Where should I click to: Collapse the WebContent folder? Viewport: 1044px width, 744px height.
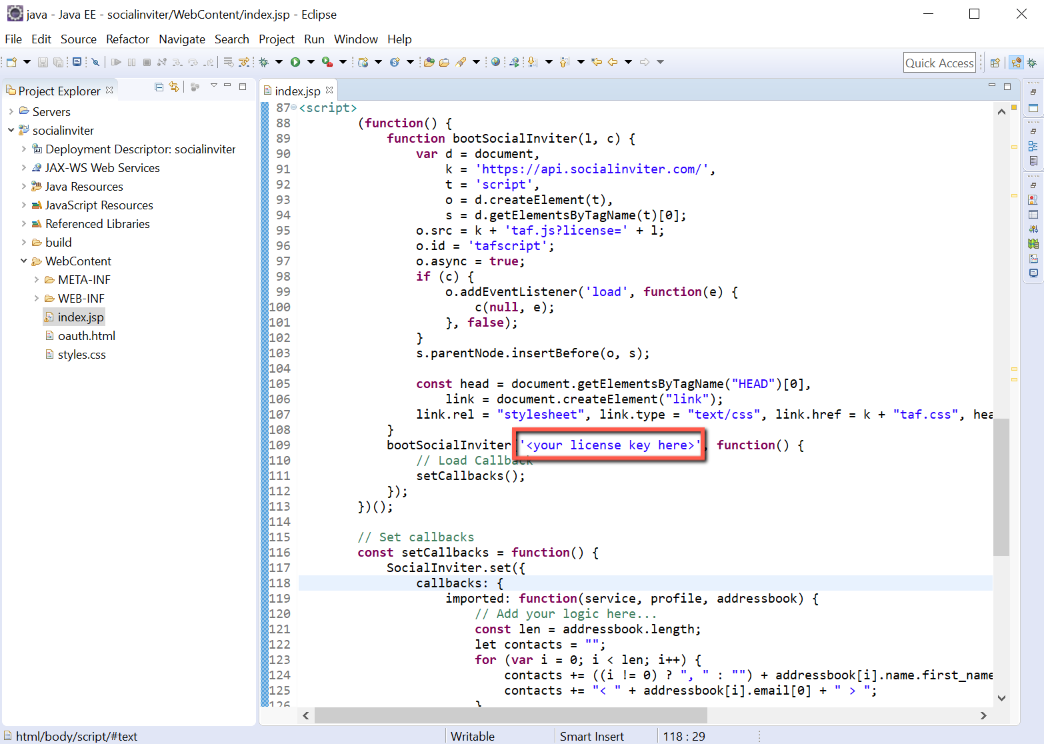pyautogui.click(x=24, y=260)
